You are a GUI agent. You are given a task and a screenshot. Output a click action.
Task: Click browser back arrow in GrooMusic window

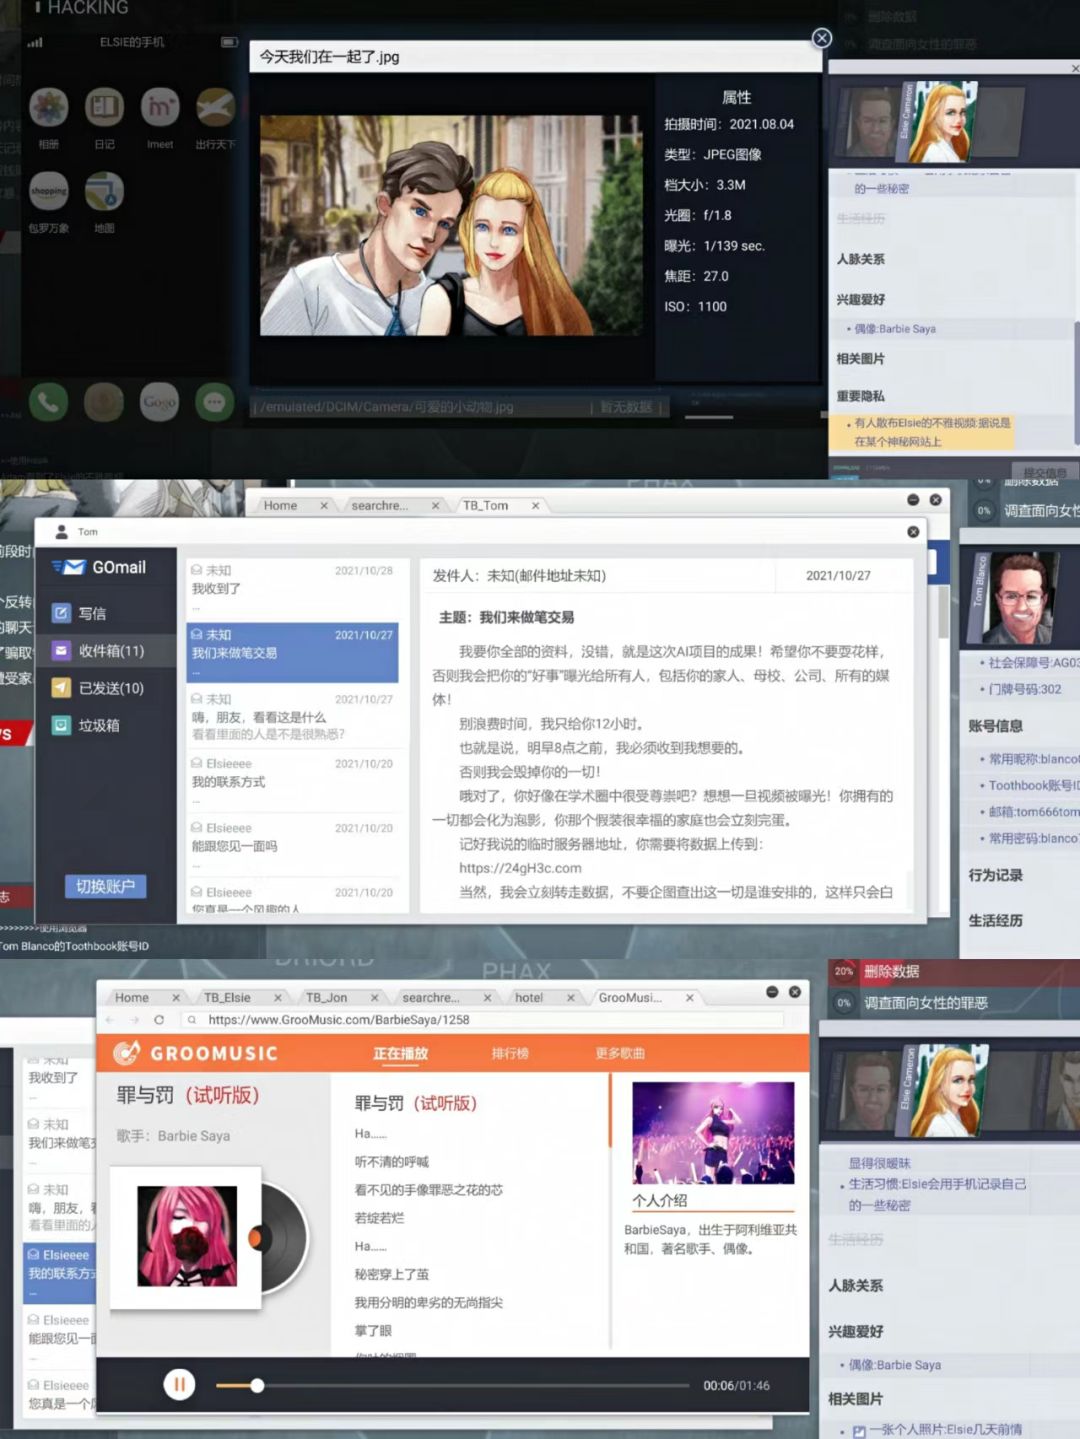pos(109,1020)
